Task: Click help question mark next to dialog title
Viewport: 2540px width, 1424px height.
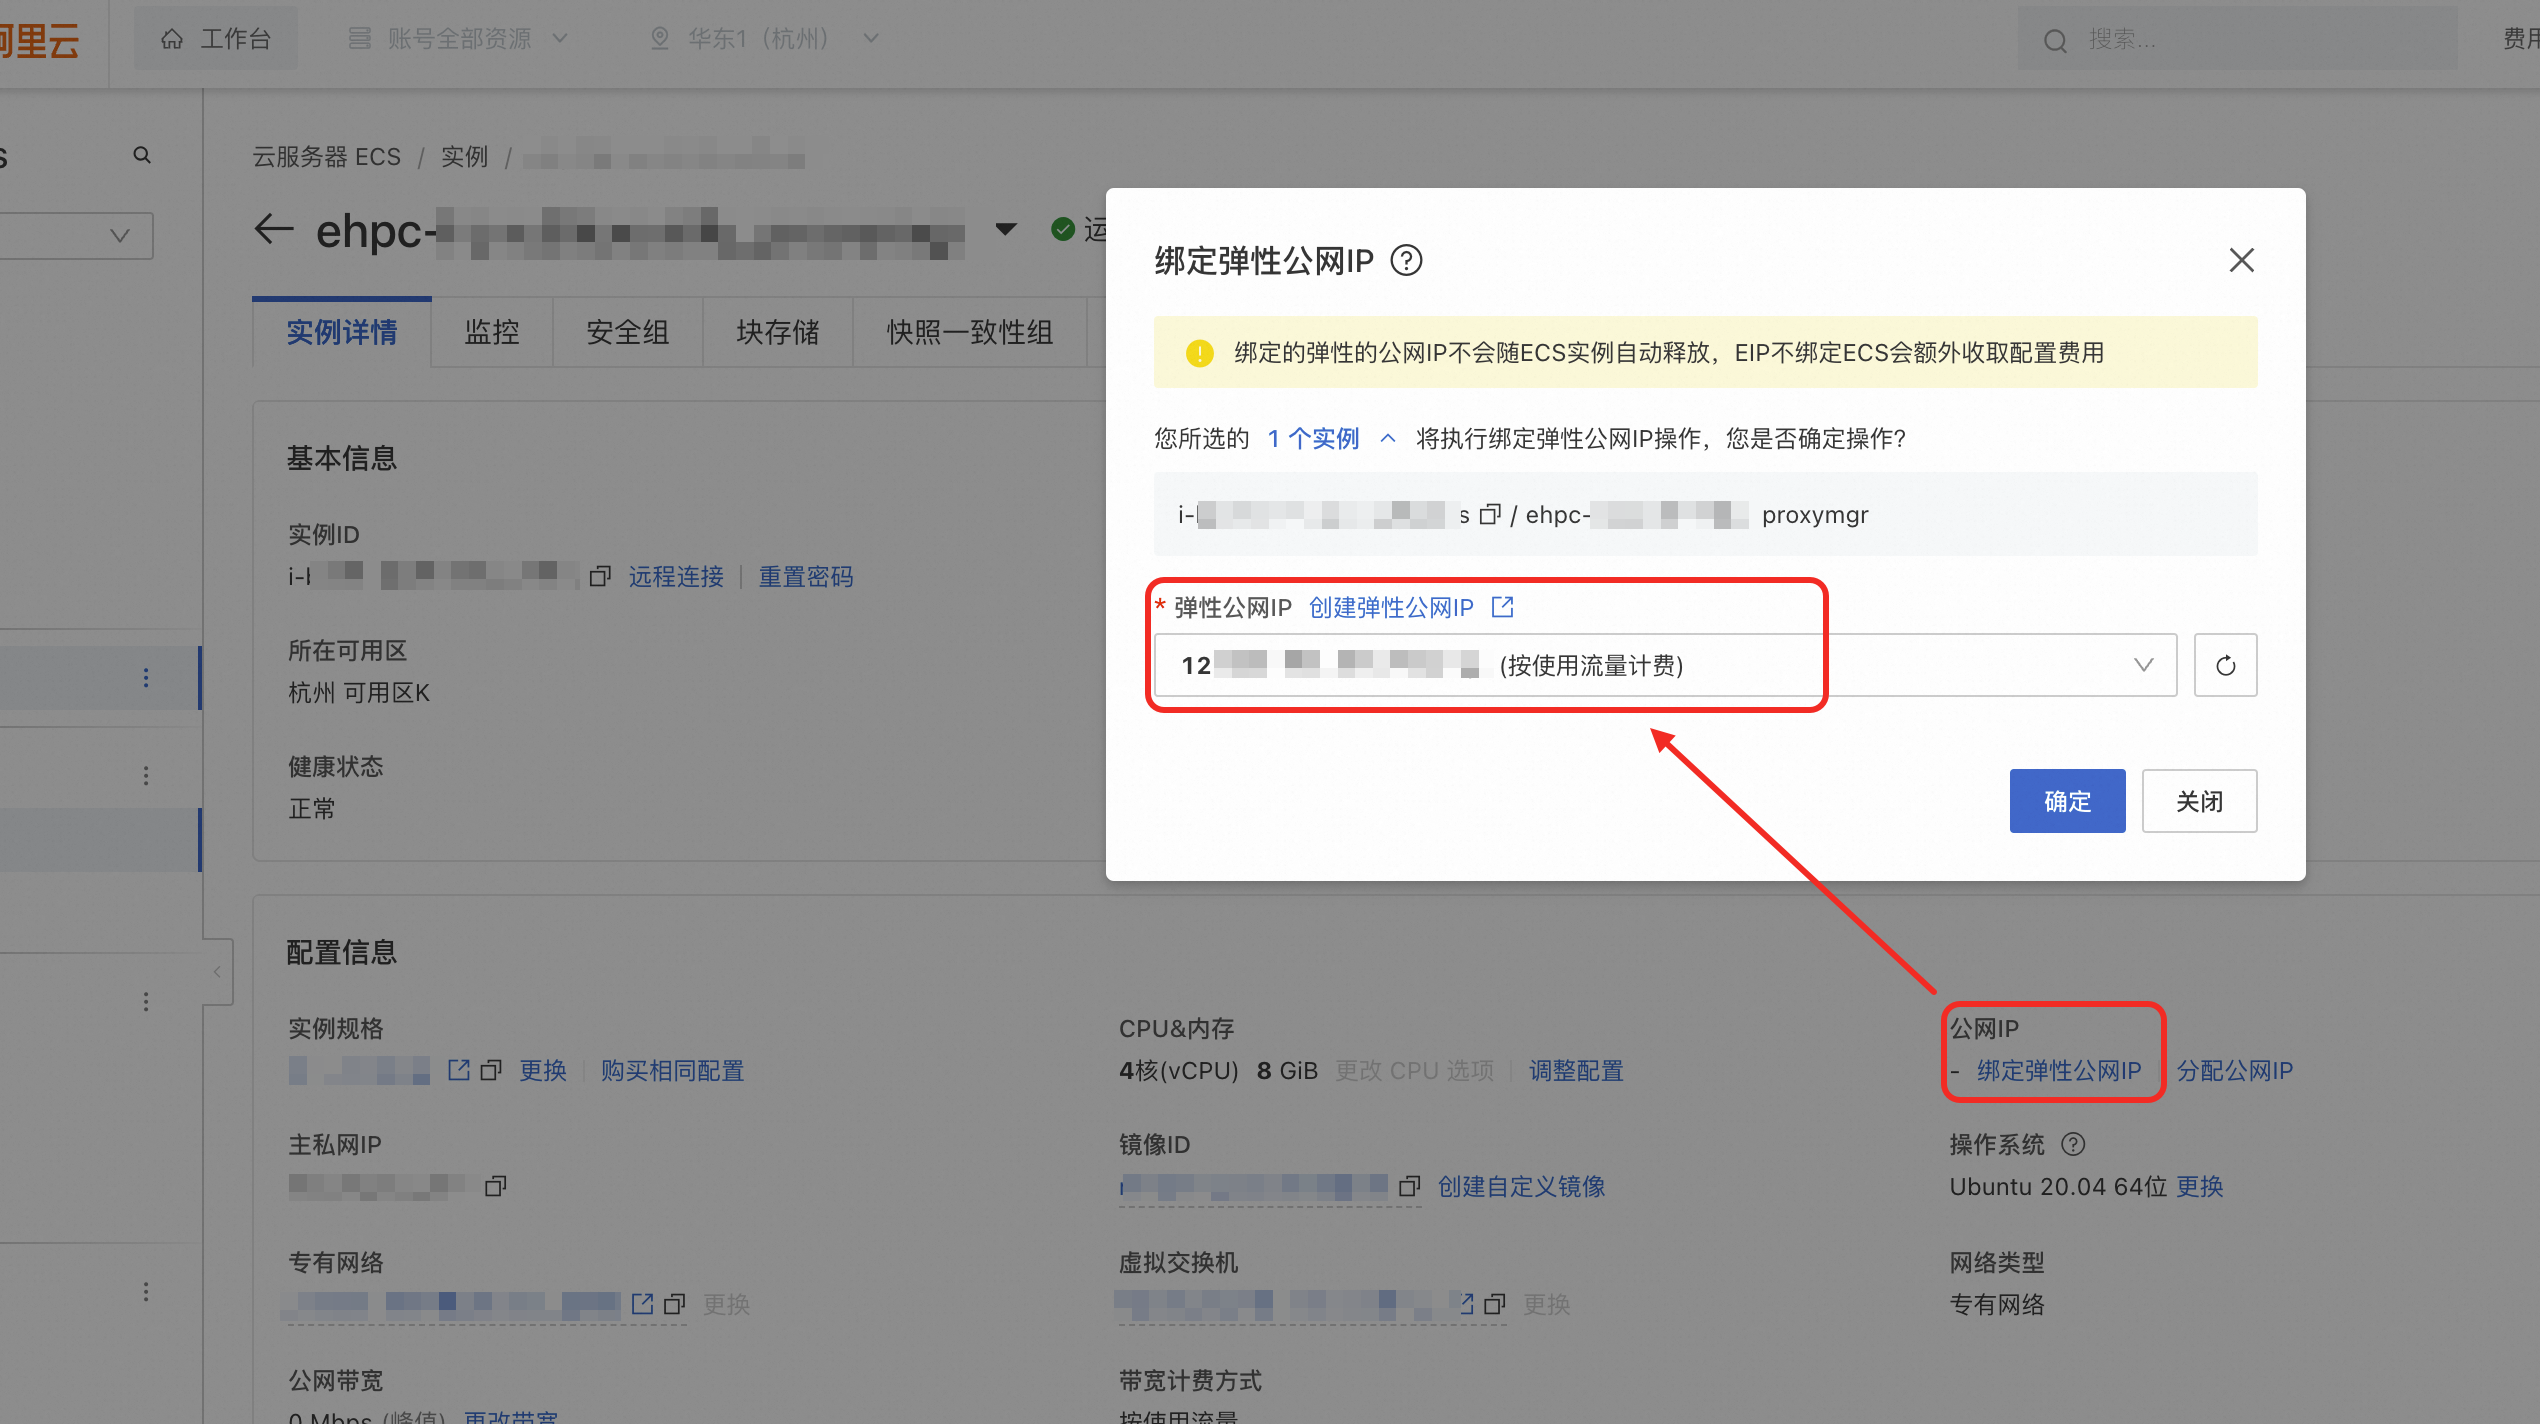Action: click(1407, 261)
